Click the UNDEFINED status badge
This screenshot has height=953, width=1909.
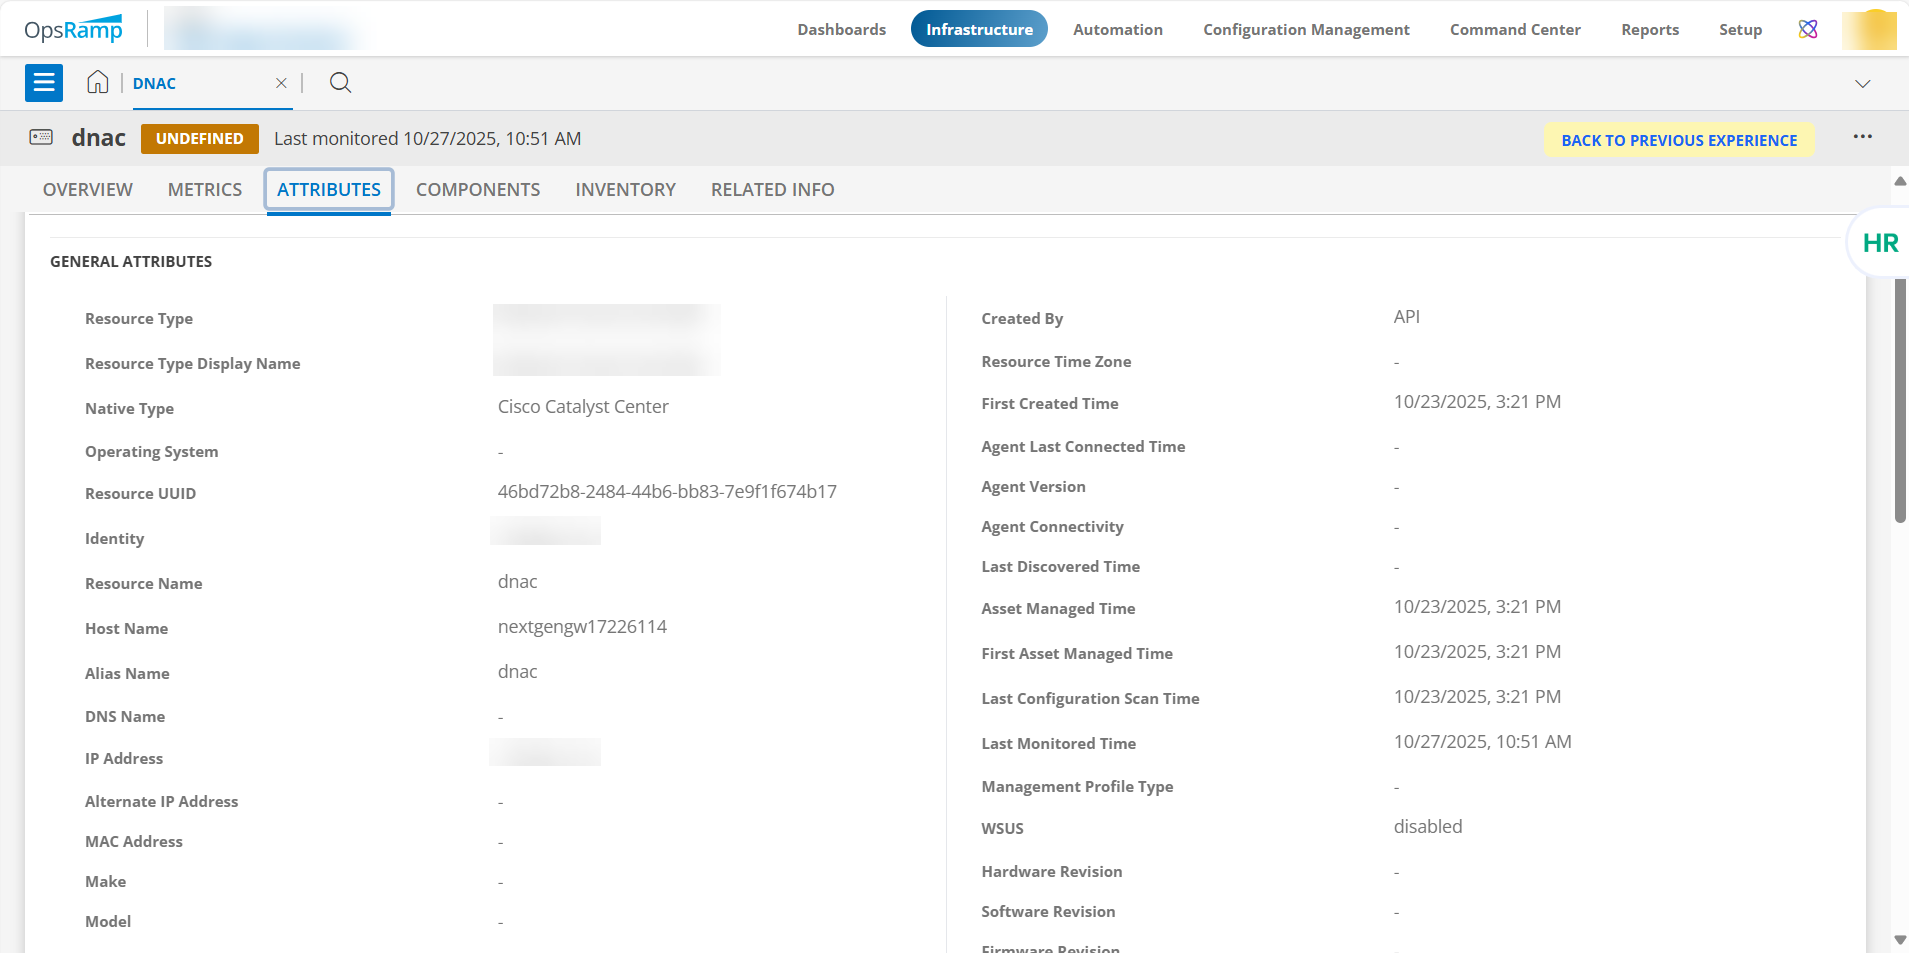point(200,139)
